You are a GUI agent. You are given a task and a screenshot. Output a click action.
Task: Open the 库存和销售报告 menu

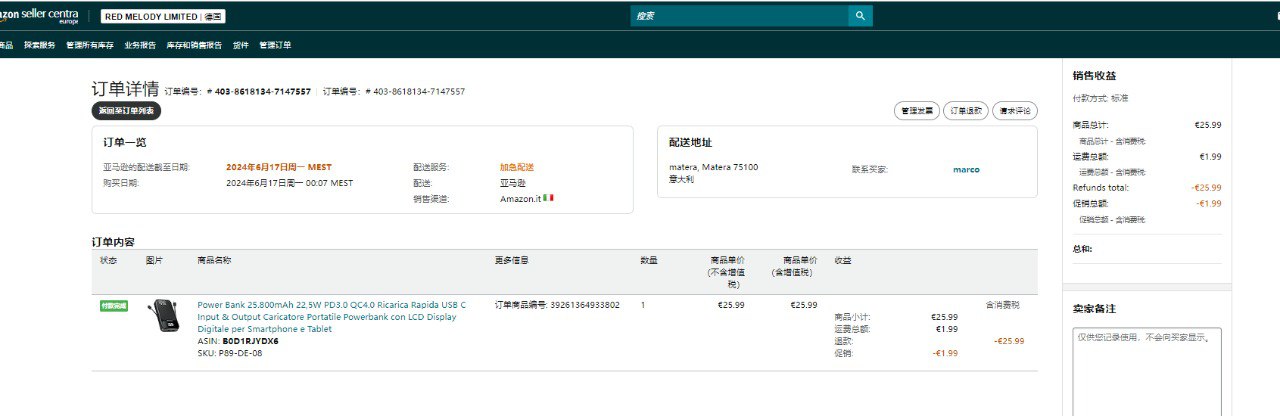tap(194, 45)
